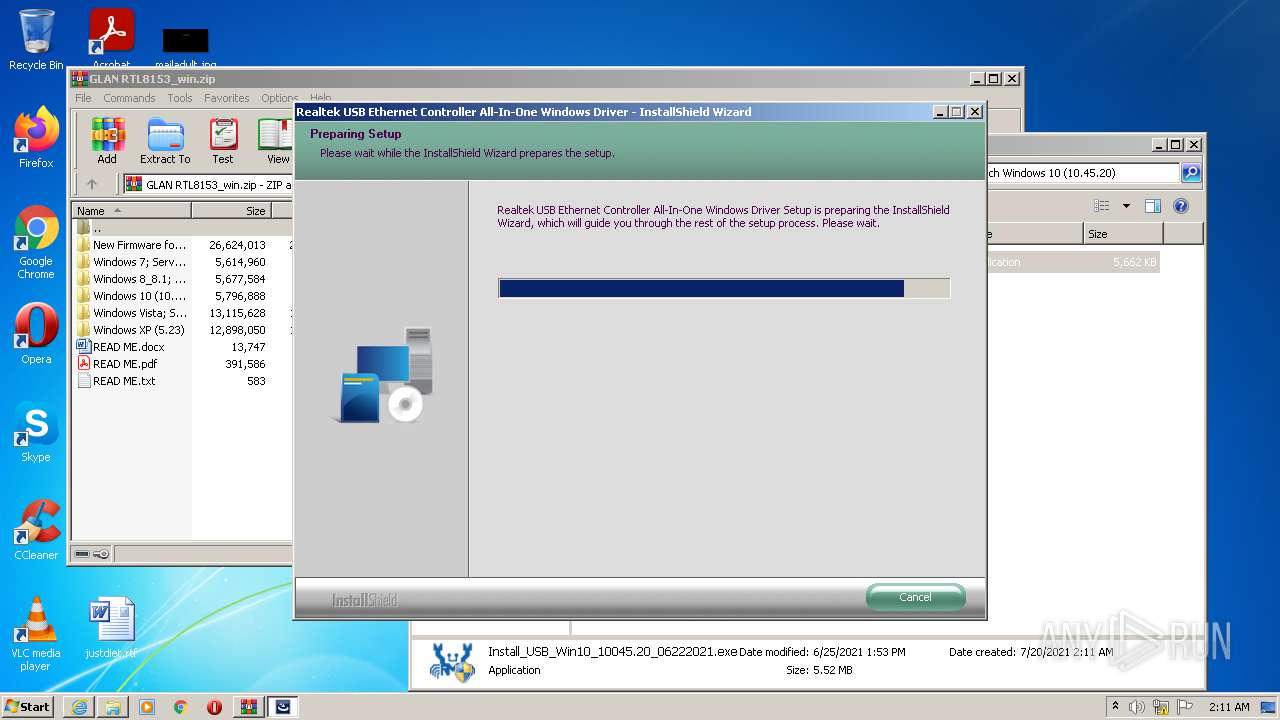Select the parent folder '..' row in WinRAR

tap(182, 228)
